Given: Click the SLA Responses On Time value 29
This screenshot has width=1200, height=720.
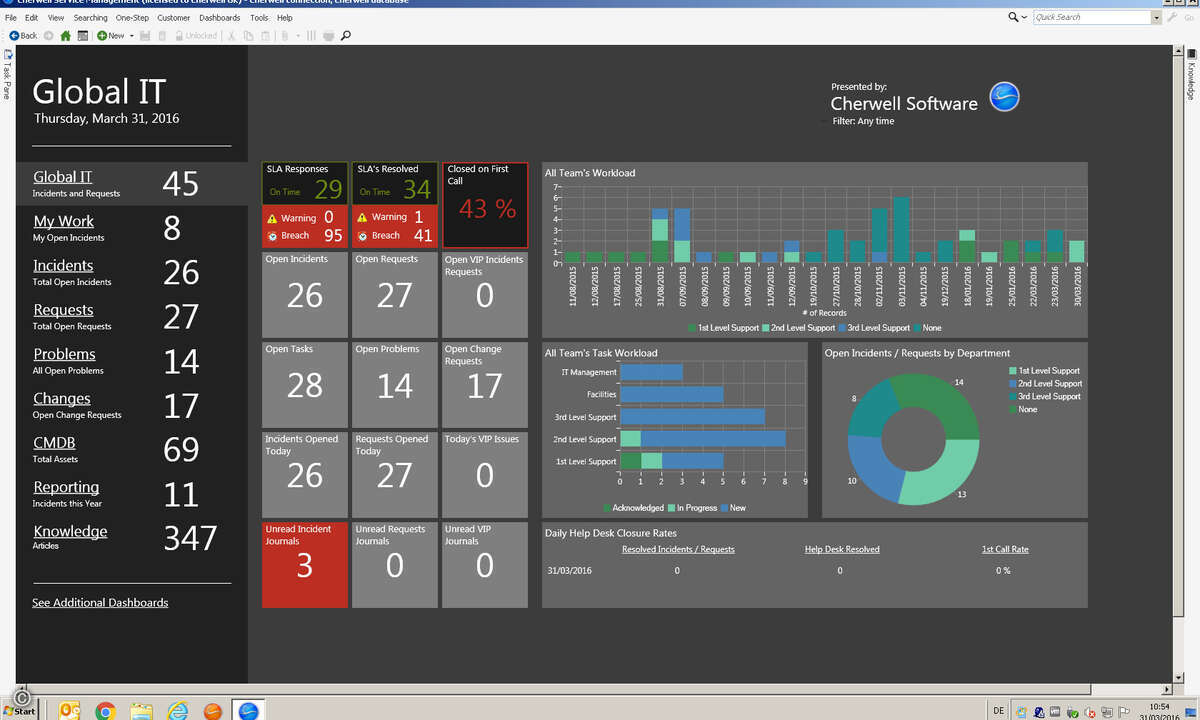Looking at the screenshot, I should [x=328, y=190].
